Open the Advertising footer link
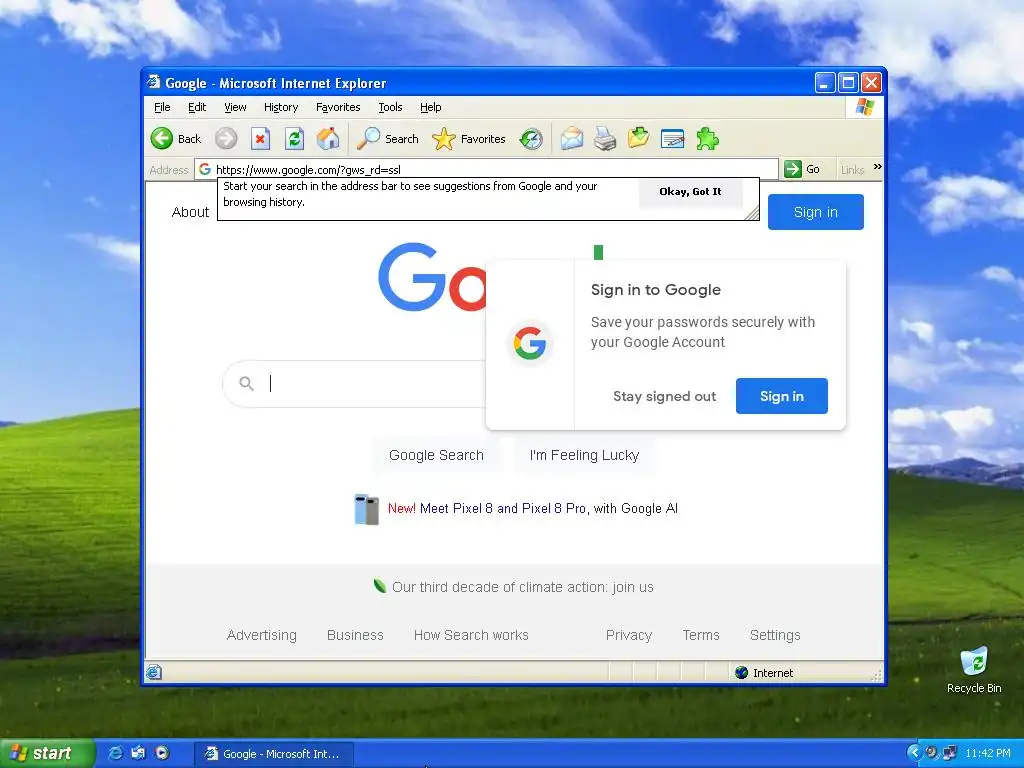 pyautogui.click(x=261, y=635)
